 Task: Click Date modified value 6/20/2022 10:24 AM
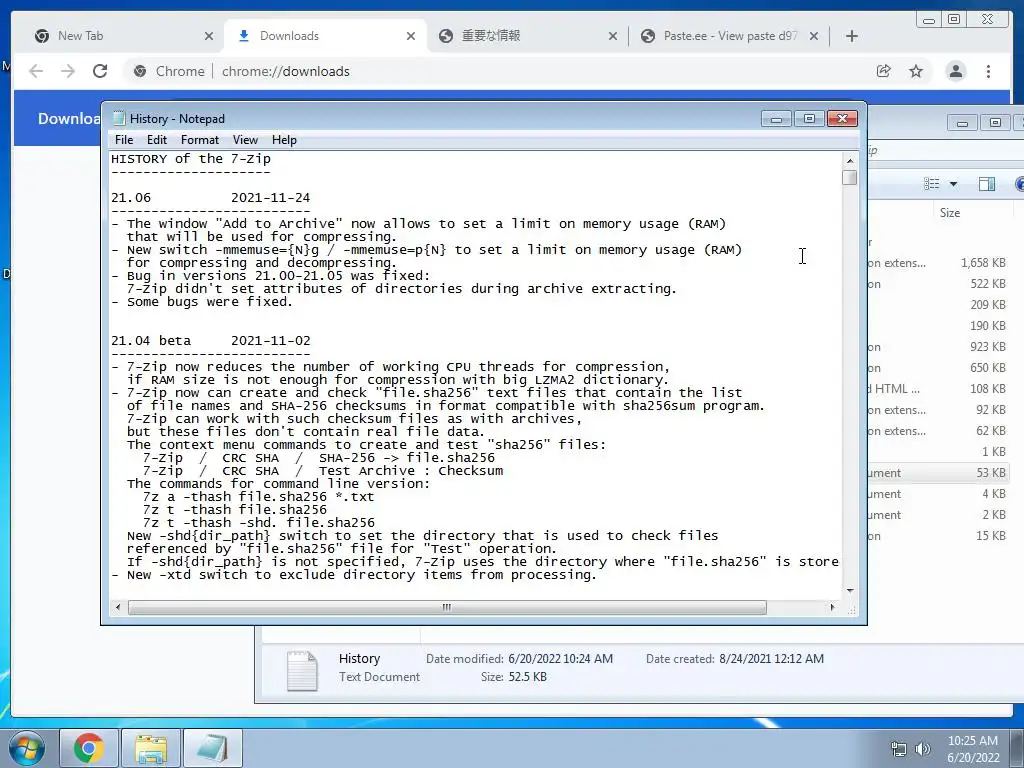[560, 659]
